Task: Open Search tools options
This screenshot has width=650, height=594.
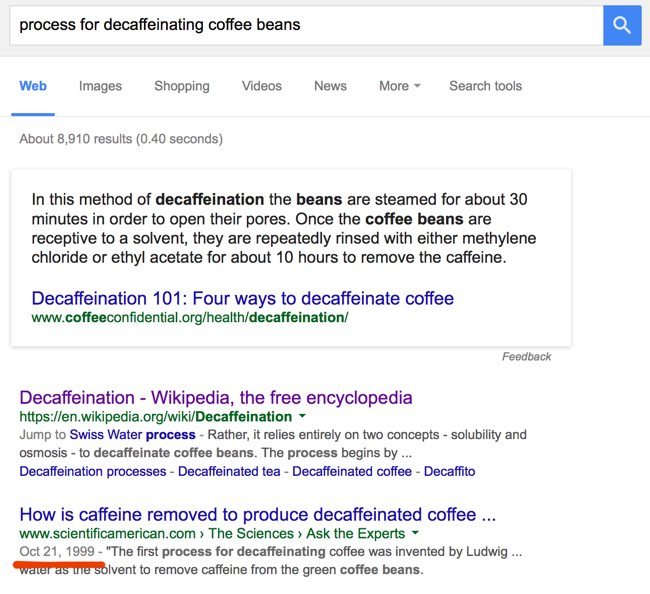Action: click(x=485, y=86)
